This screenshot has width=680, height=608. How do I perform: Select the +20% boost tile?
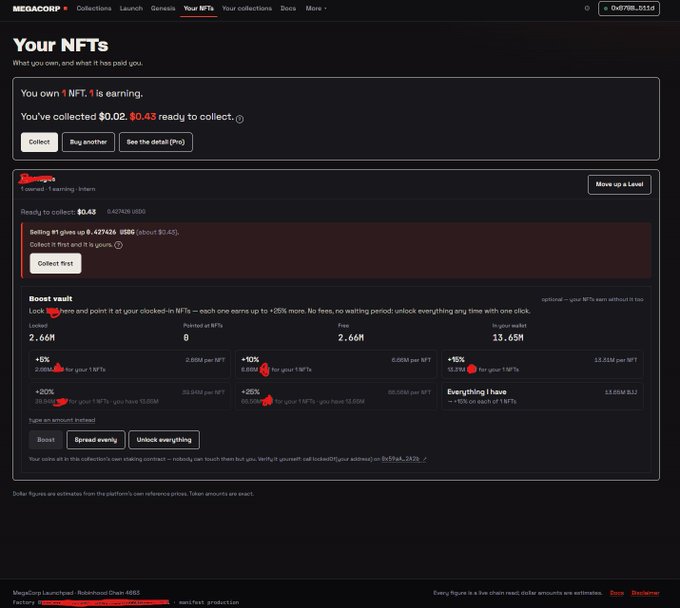pos(130,396)
